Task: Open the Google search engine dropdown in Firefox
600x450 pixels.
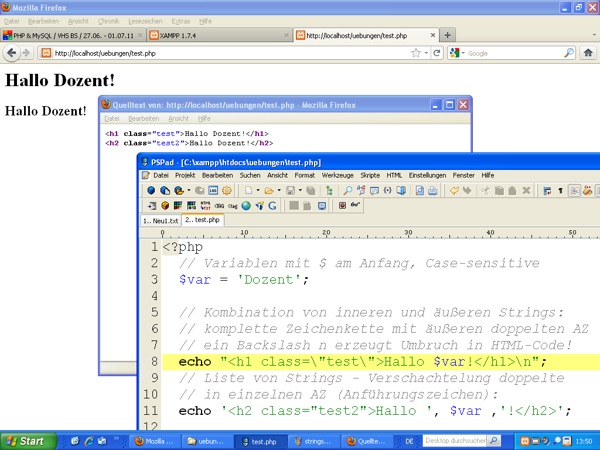Action: coord(457,53)
